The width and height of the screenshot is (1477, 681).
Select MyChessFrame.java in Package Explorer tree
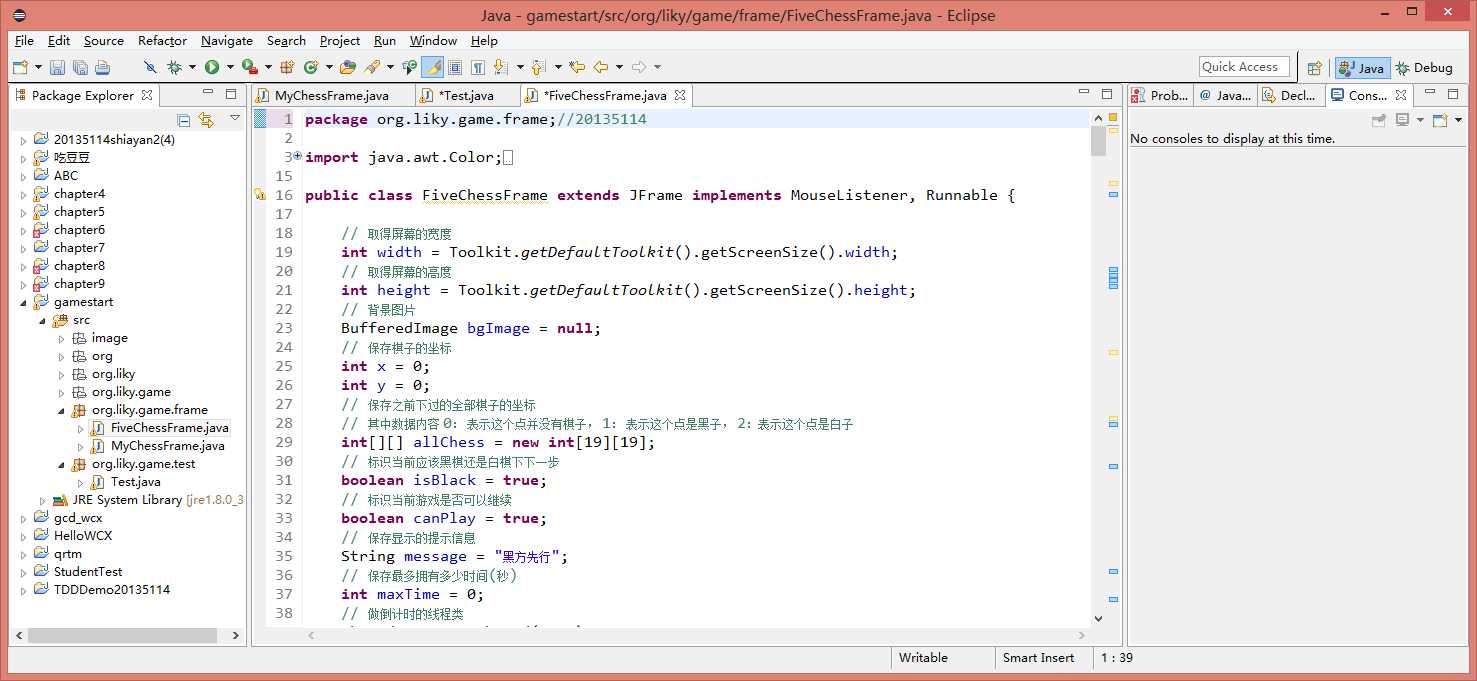158,446
